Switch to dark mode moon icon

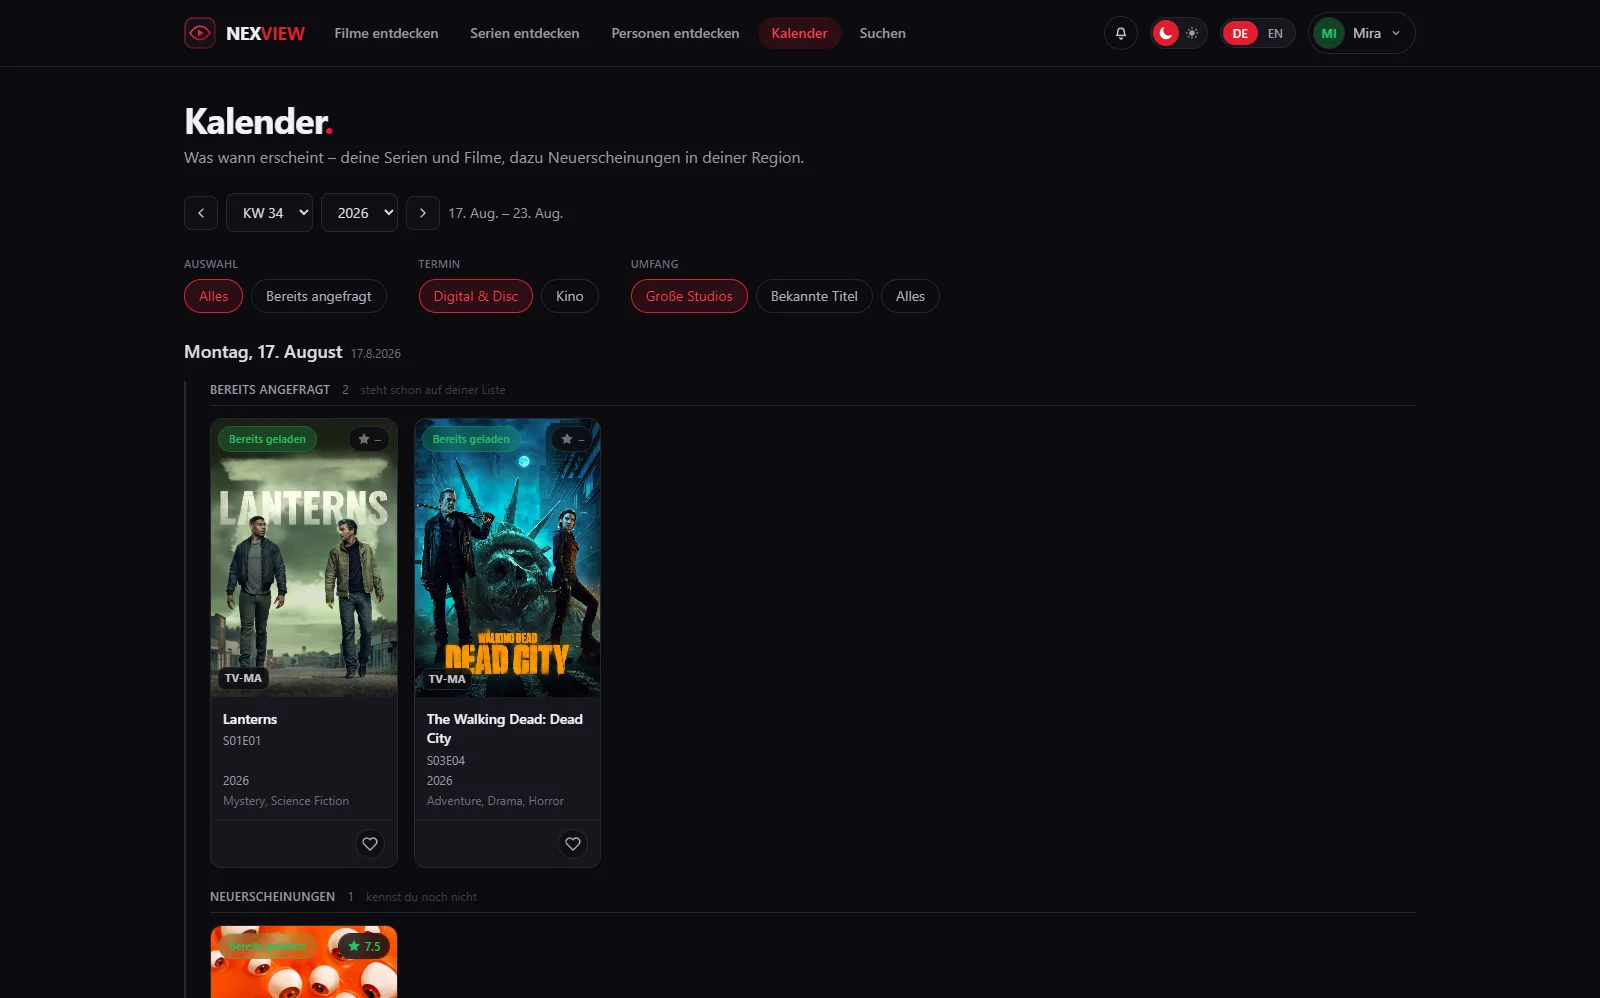pyautogui.click(x=1166, y=33)
